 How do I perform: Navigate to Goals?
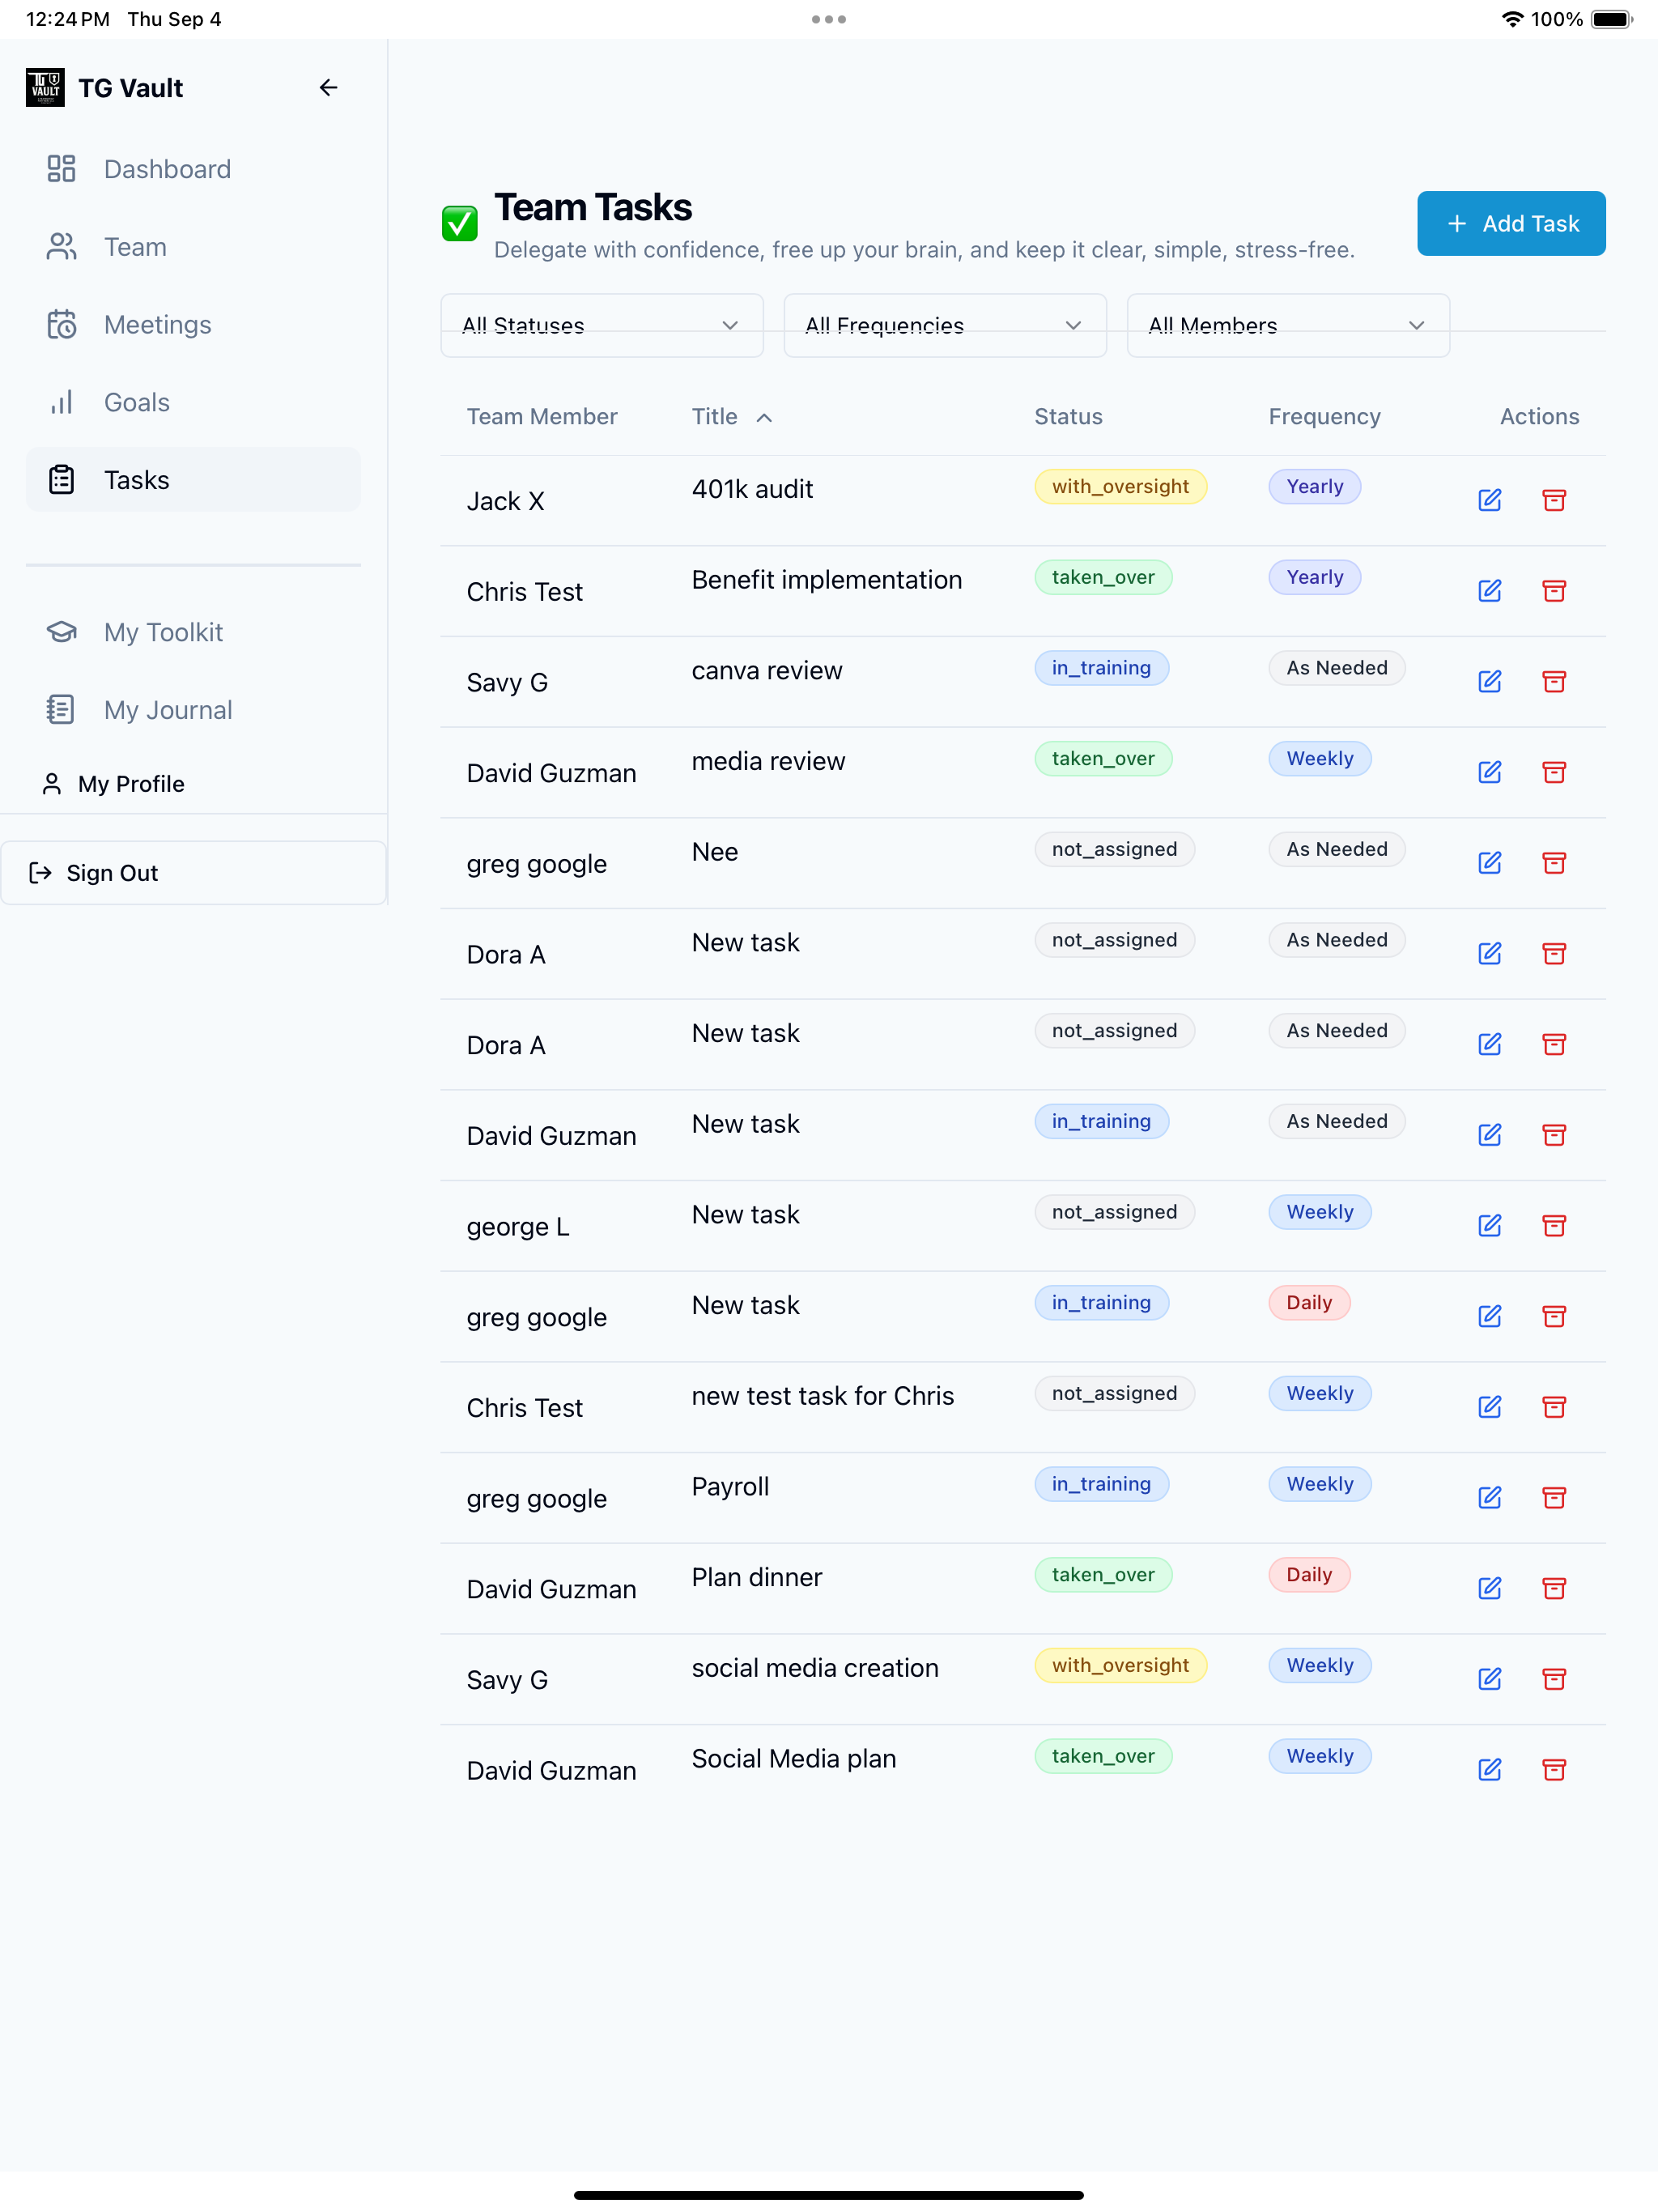[193, 402]
